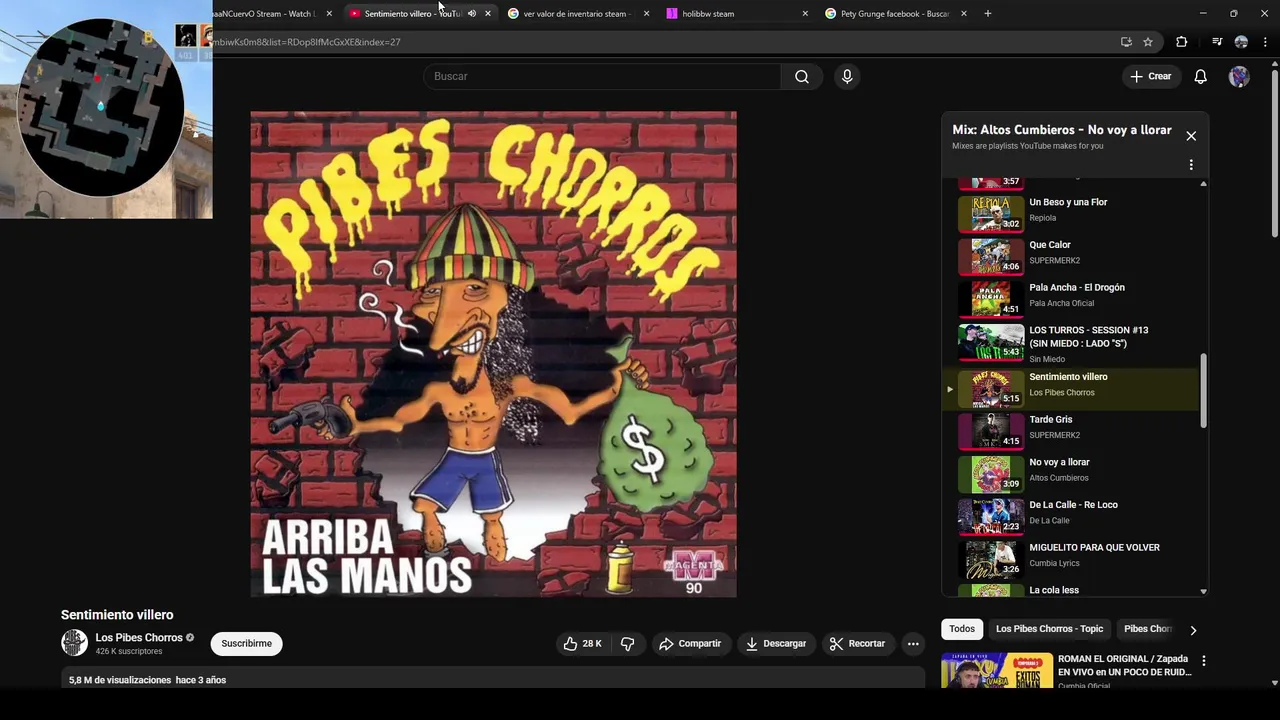Clip the video with the Recortar button
This screenshot has height=720, width=1280.
[x=858, y=644]
